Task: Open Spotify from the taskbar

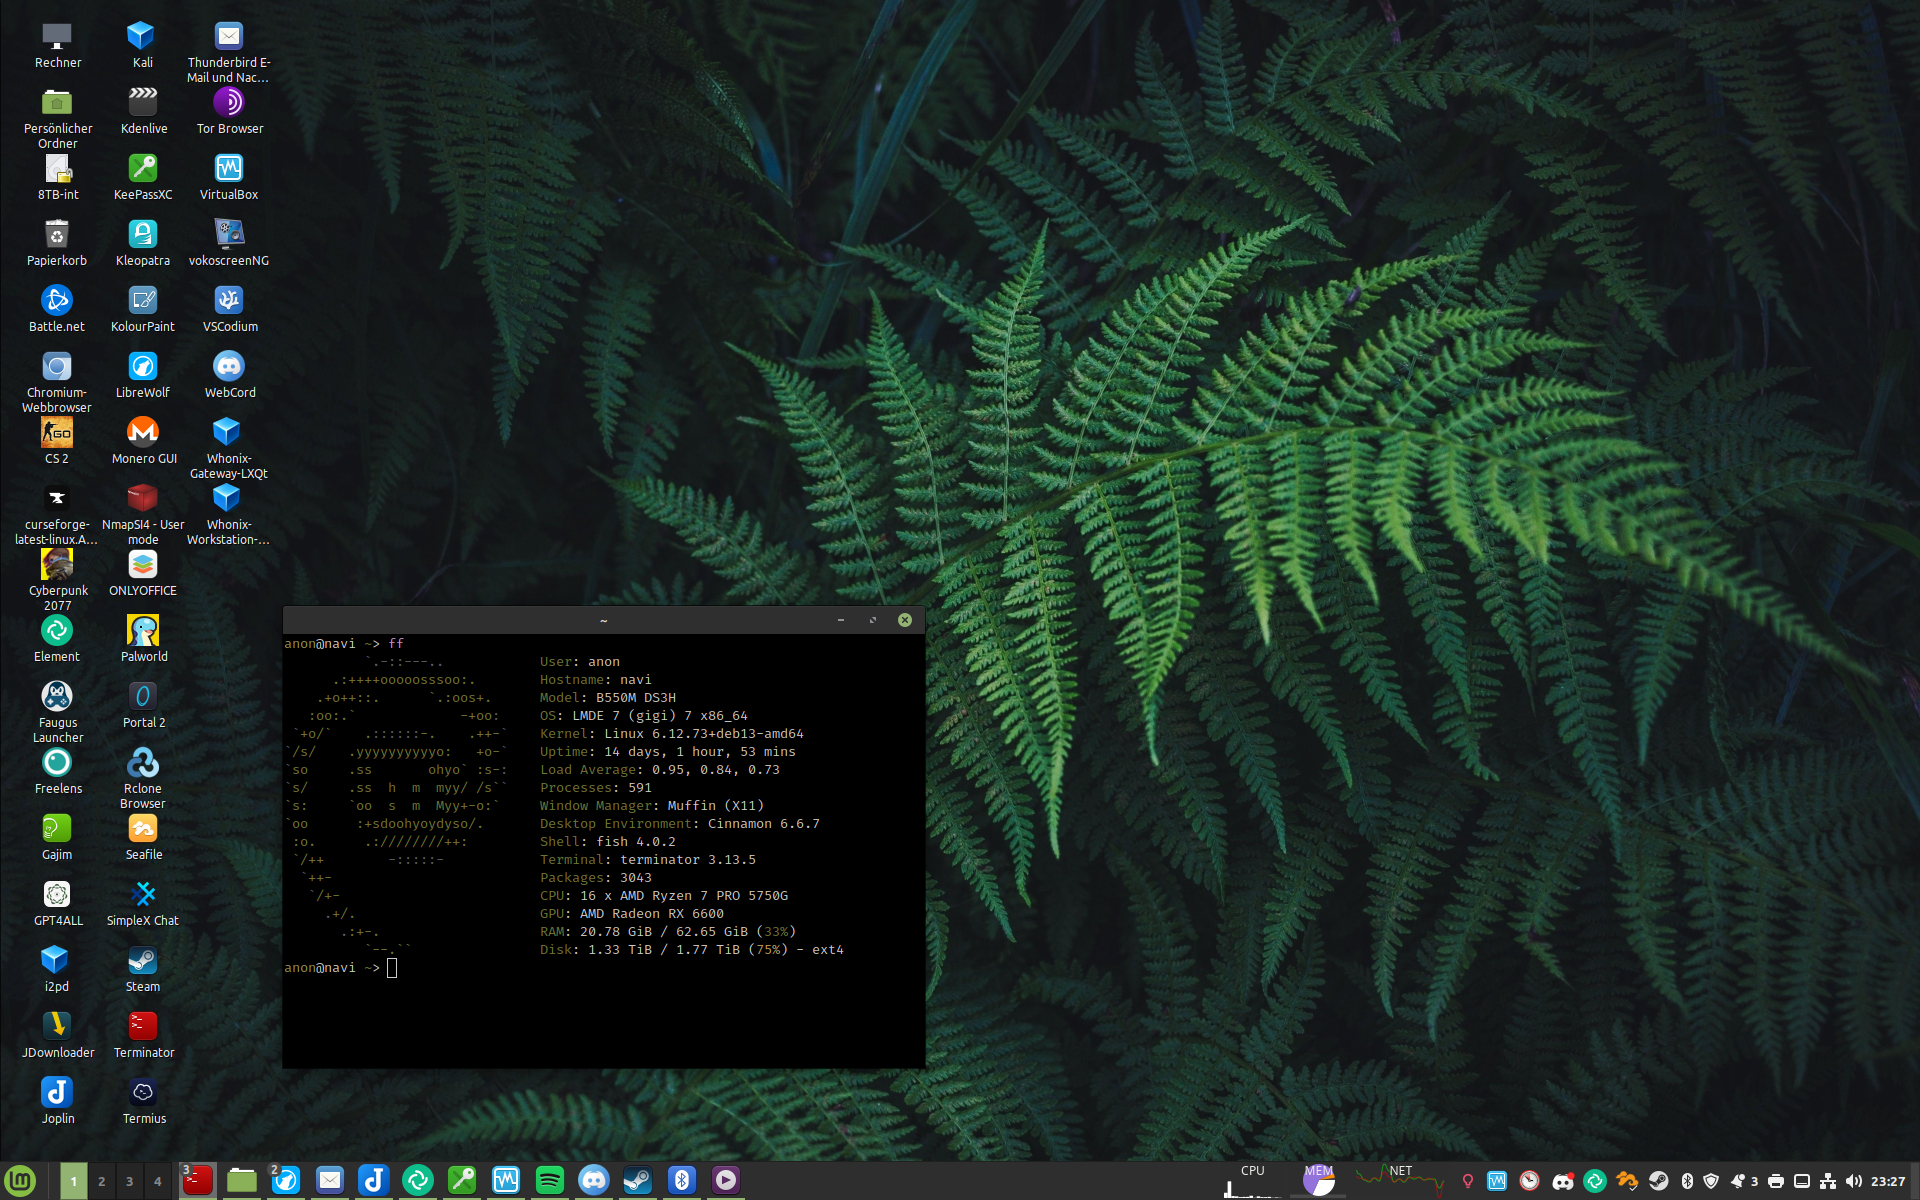Action: tap(549, 1181)
